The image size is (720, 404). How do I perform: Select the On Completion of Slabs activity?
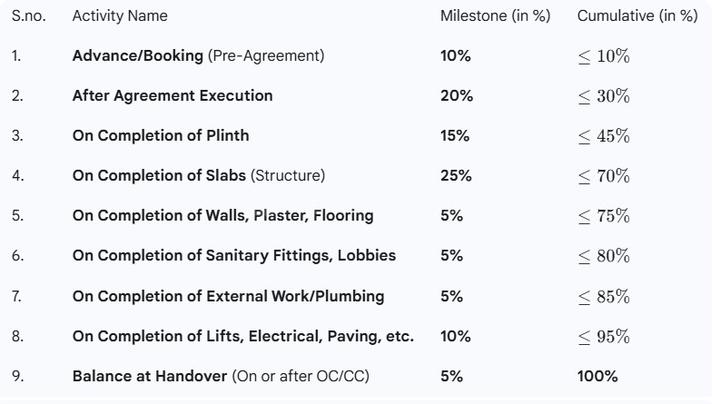(x=198, y=176)
